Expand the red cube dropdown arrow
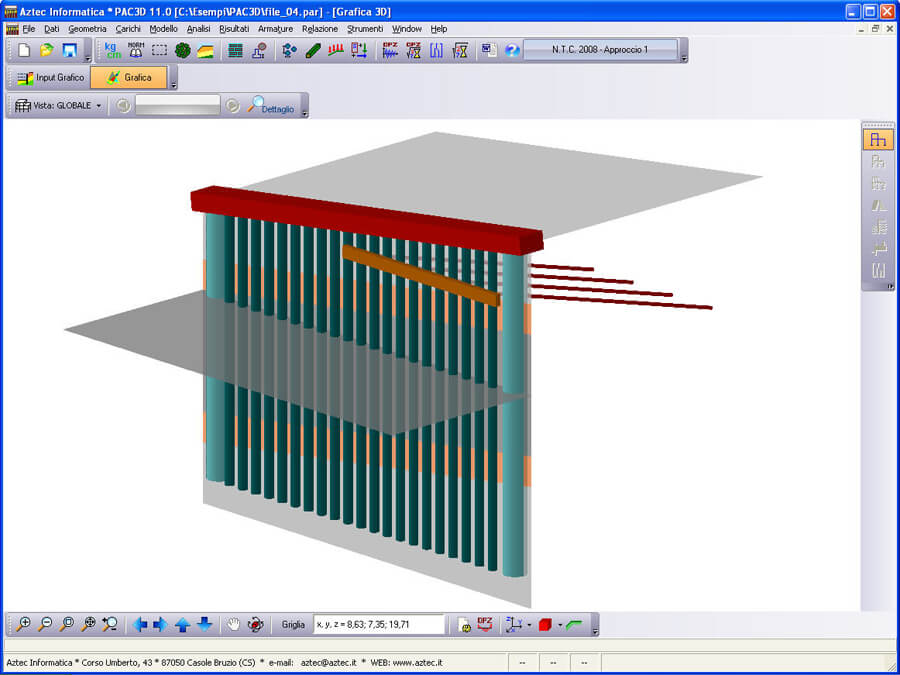This screenshot has width=900, height=675. coord(560,625)
